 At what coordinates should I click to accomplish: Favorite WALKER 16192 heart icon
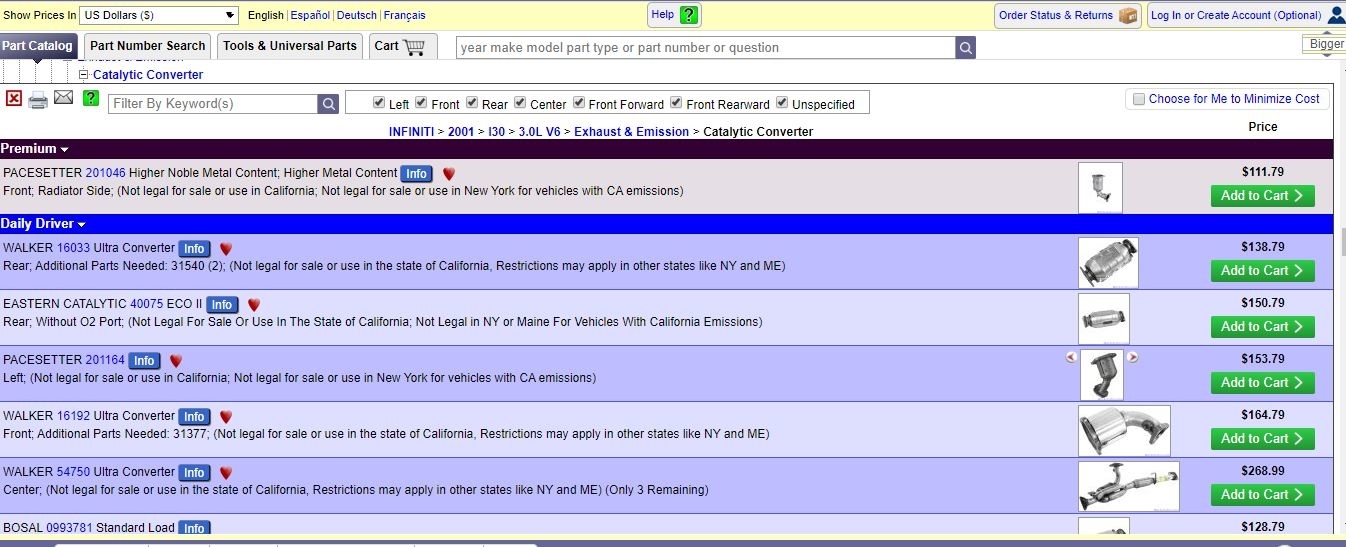(x=226, y=417)
